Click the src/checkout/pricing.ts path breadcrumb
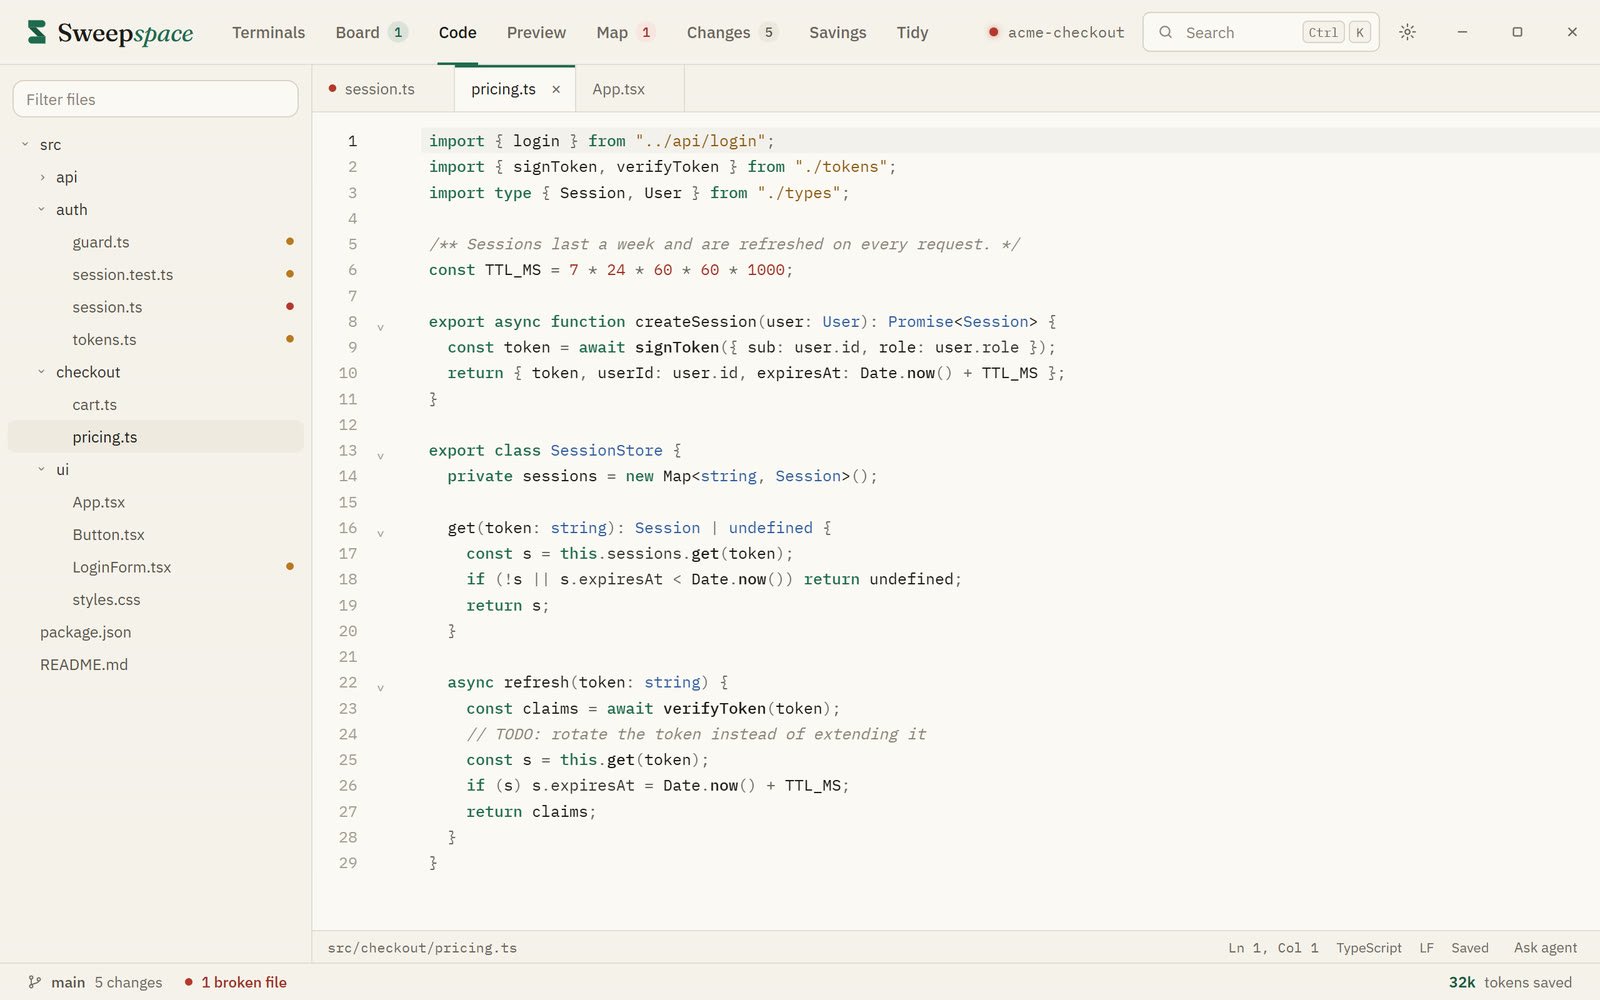Screen dimensions: 1600x1000 click(x=422, y=947)
